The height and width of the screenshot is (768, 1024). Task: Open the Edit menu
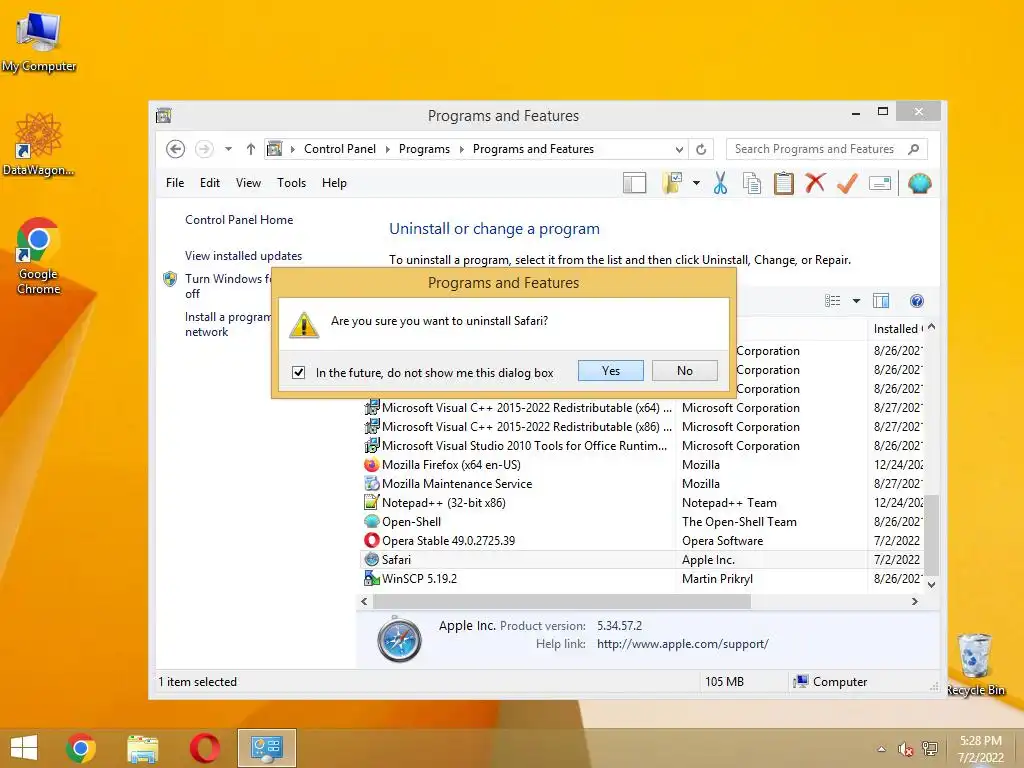pyautogui.click(x=210, y=183)
